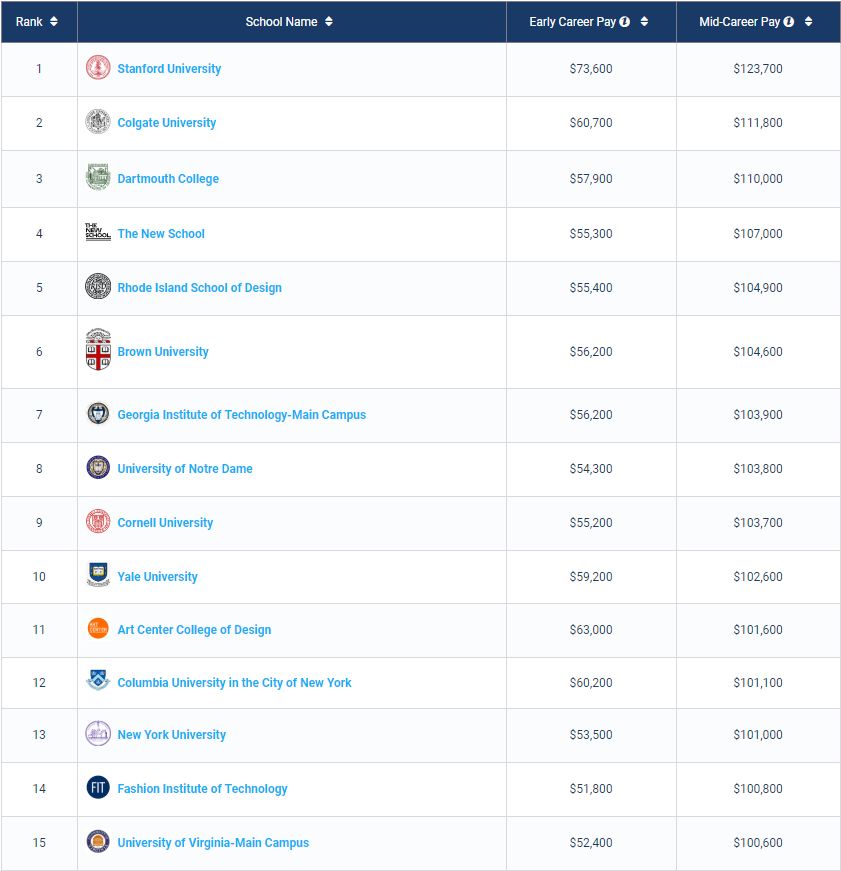Sort by Mid-Career Pay arrows

pos(808,21)
